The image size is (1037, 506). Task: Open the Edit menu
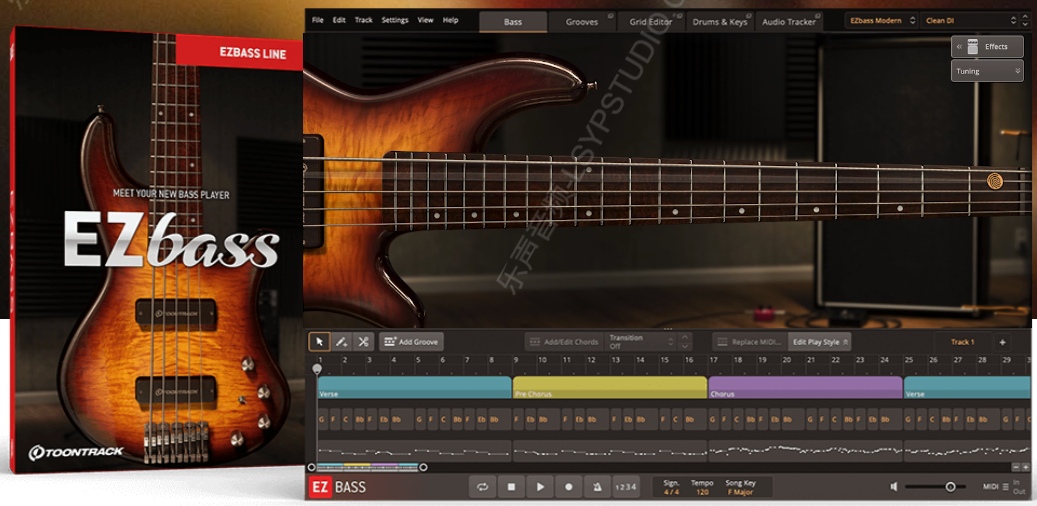click(339, 21)
